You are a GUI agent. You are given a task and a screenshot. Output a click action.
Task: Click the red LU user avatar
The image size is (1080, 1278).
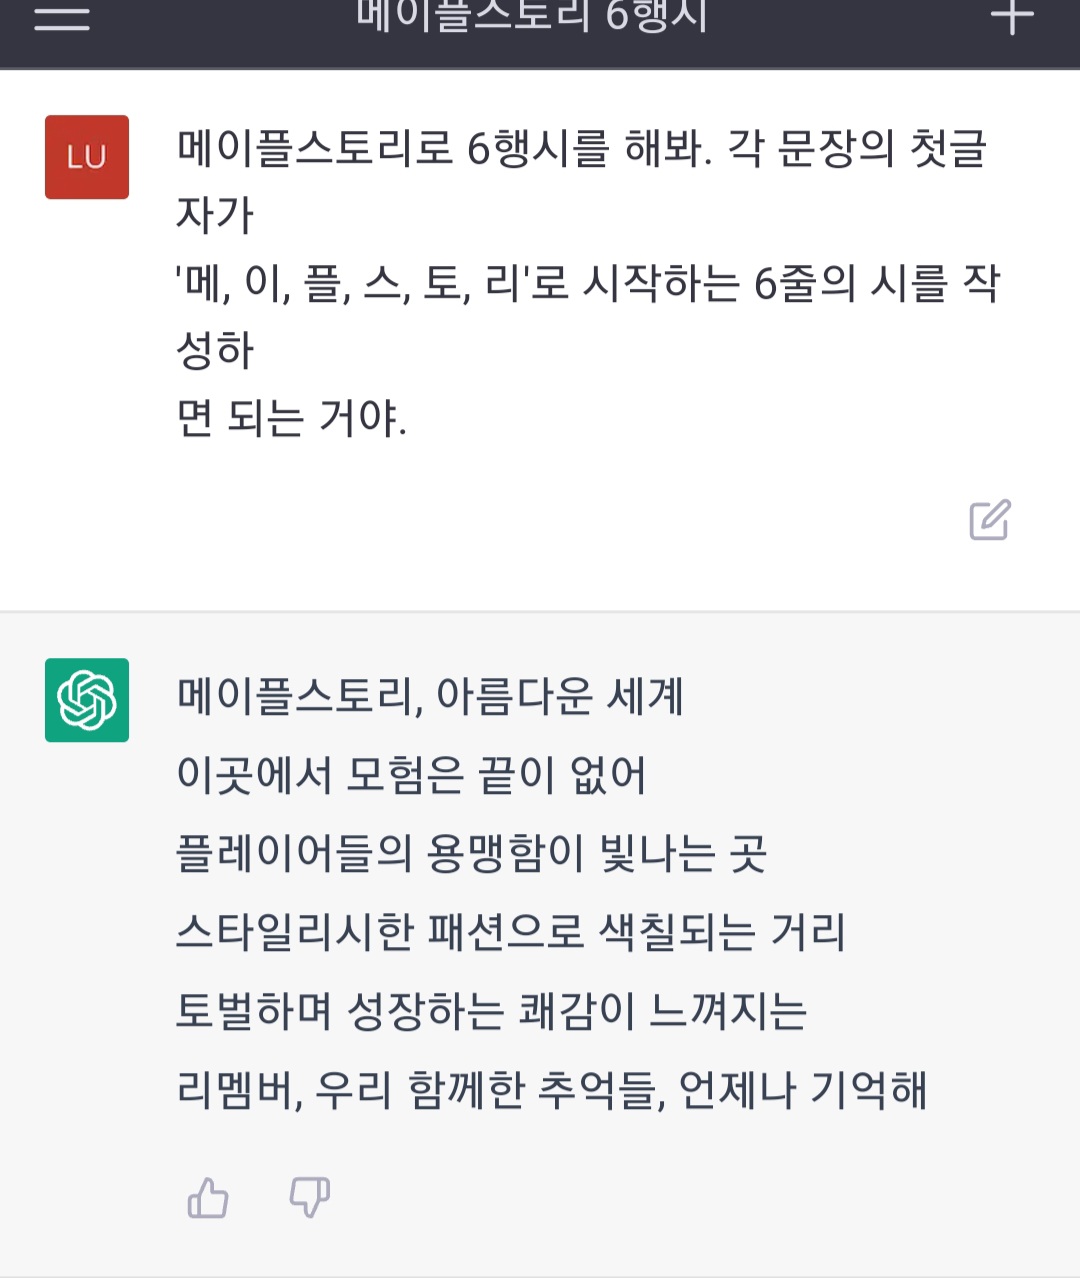pyautogui.click(x=87, y=157)
